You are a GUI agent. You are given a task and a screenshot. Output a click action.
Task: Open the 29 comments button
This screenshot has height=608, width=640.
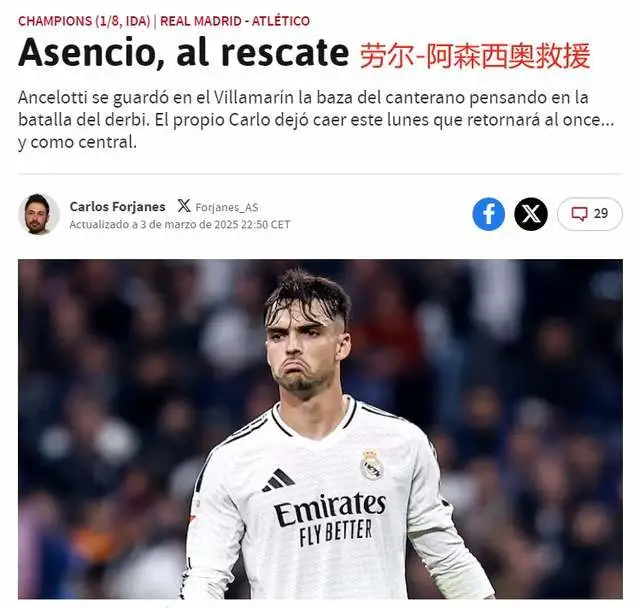click(590, 214)
